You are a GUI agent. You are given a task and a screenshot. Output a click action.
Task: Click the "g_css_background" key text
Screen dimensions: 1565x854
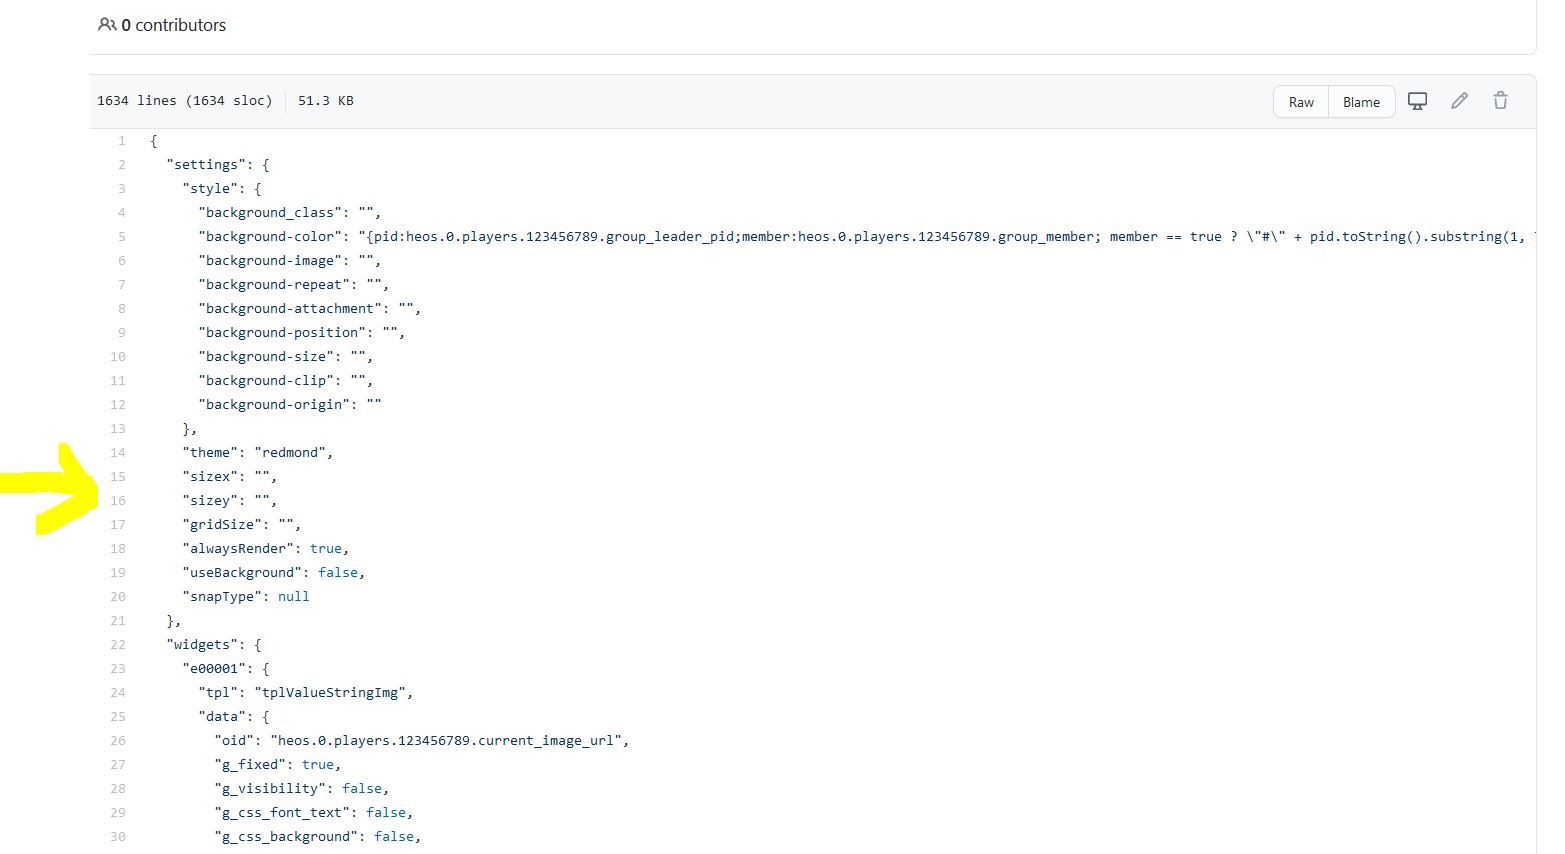pyautogui.click(x=286, y=837)
